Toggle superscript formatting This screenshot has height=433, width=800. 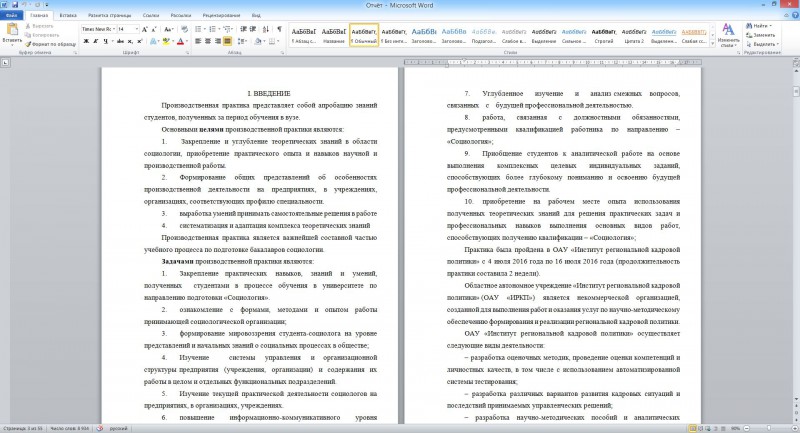pyautogui.click(x=140, y=41)
